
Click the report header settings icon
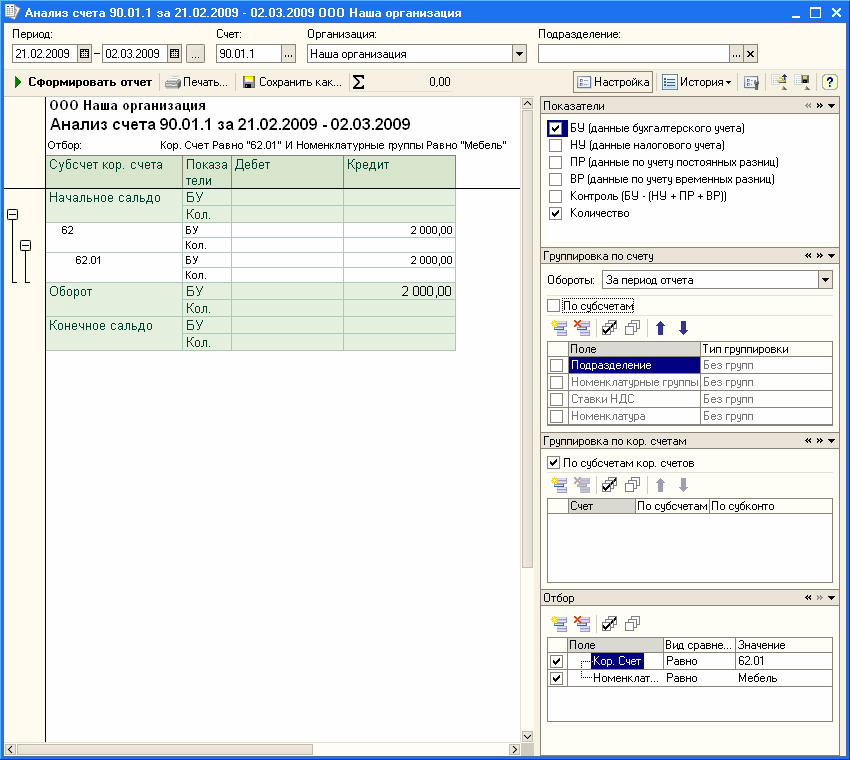tap(751, 82)
